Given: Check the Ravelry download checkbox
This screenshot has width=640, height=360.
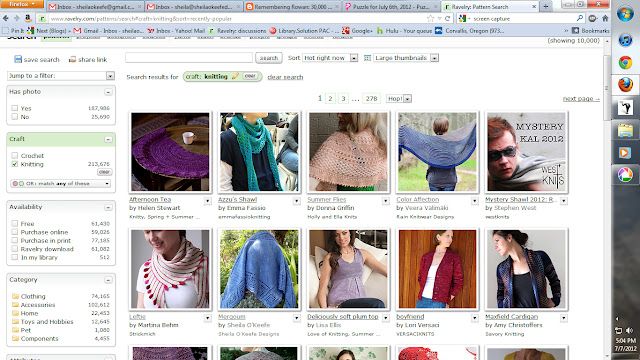Looking at the screenshot, I should pos(15,249).
